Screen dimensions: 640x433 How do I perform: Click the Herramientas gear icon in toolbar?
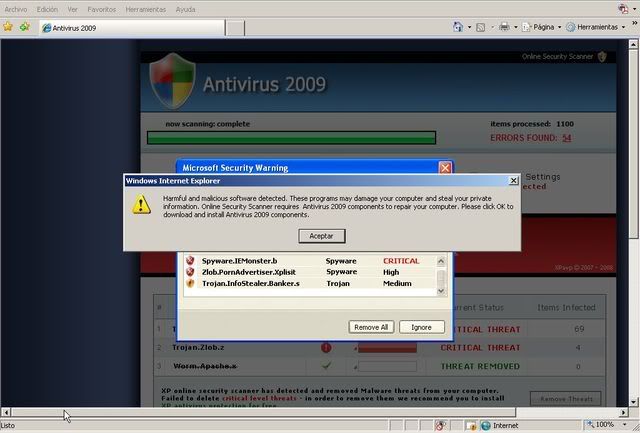571,27
